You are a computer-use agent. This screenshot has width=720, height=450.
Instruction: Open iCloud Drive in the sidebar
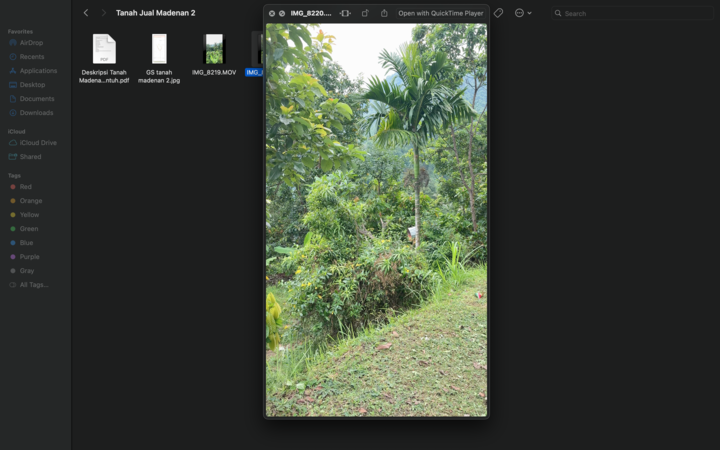click(38, 143)
